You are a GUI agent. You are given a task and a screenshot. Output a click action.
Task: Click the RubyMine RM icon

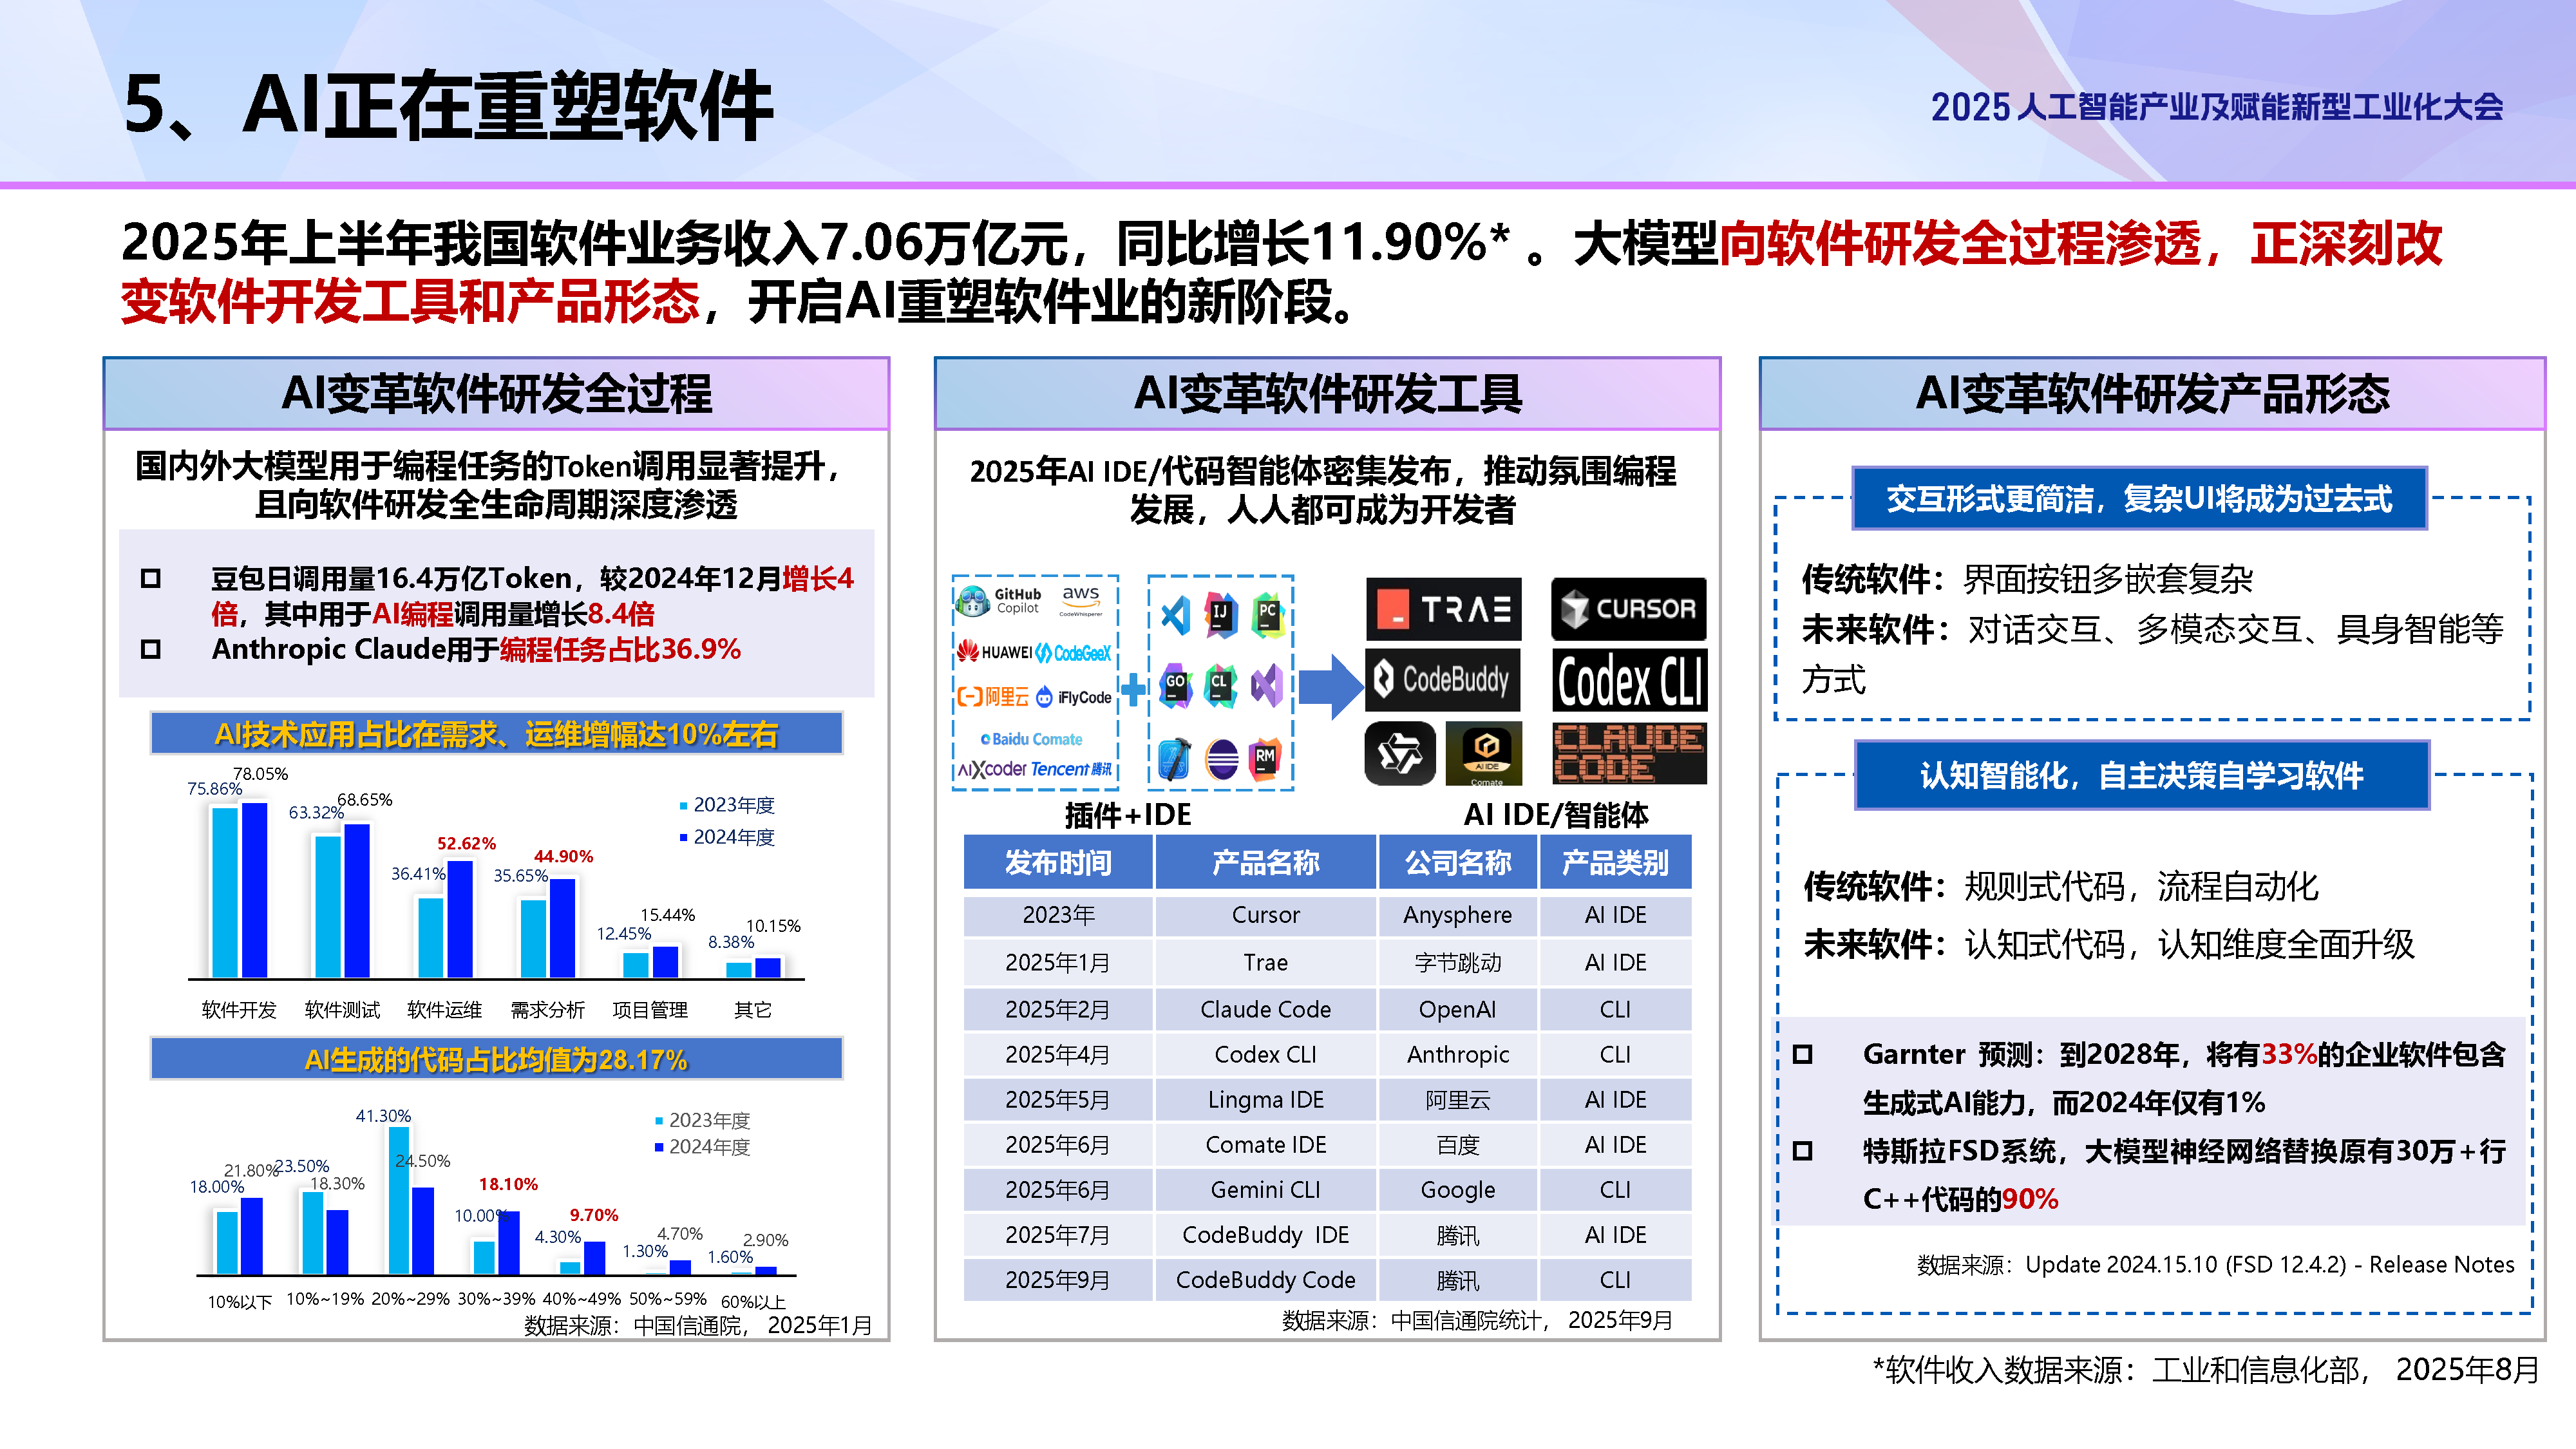(1266, 759)
